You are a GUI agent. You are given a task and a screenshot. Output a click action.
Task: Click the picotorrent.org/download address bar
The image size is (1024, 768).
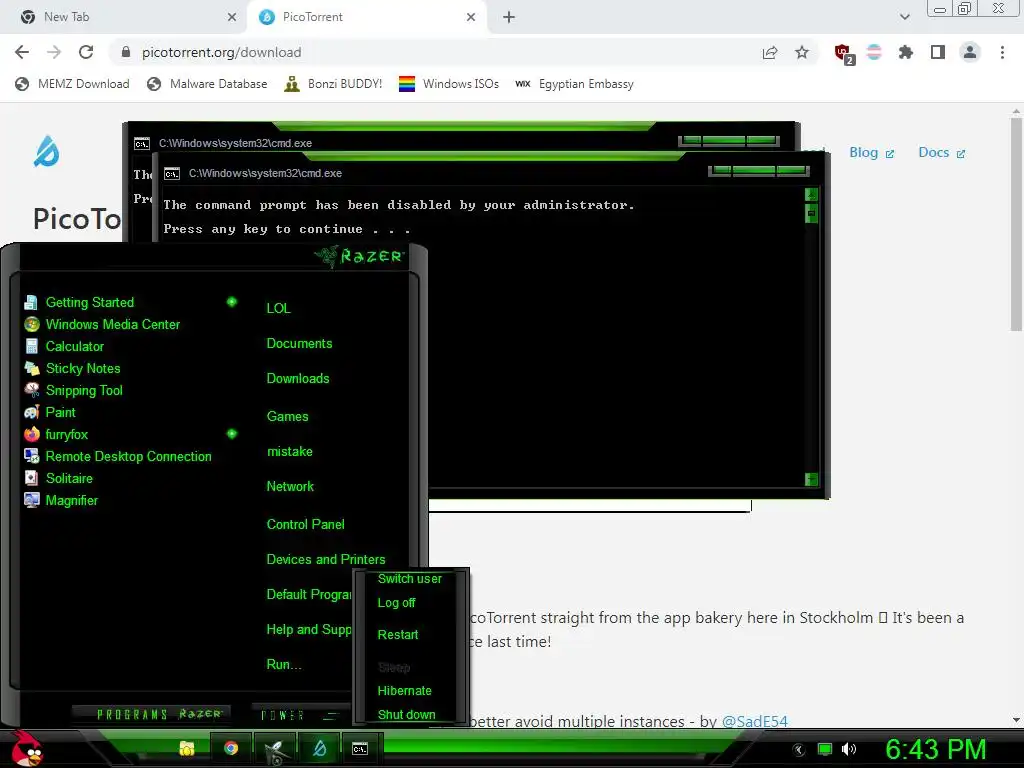431,52
